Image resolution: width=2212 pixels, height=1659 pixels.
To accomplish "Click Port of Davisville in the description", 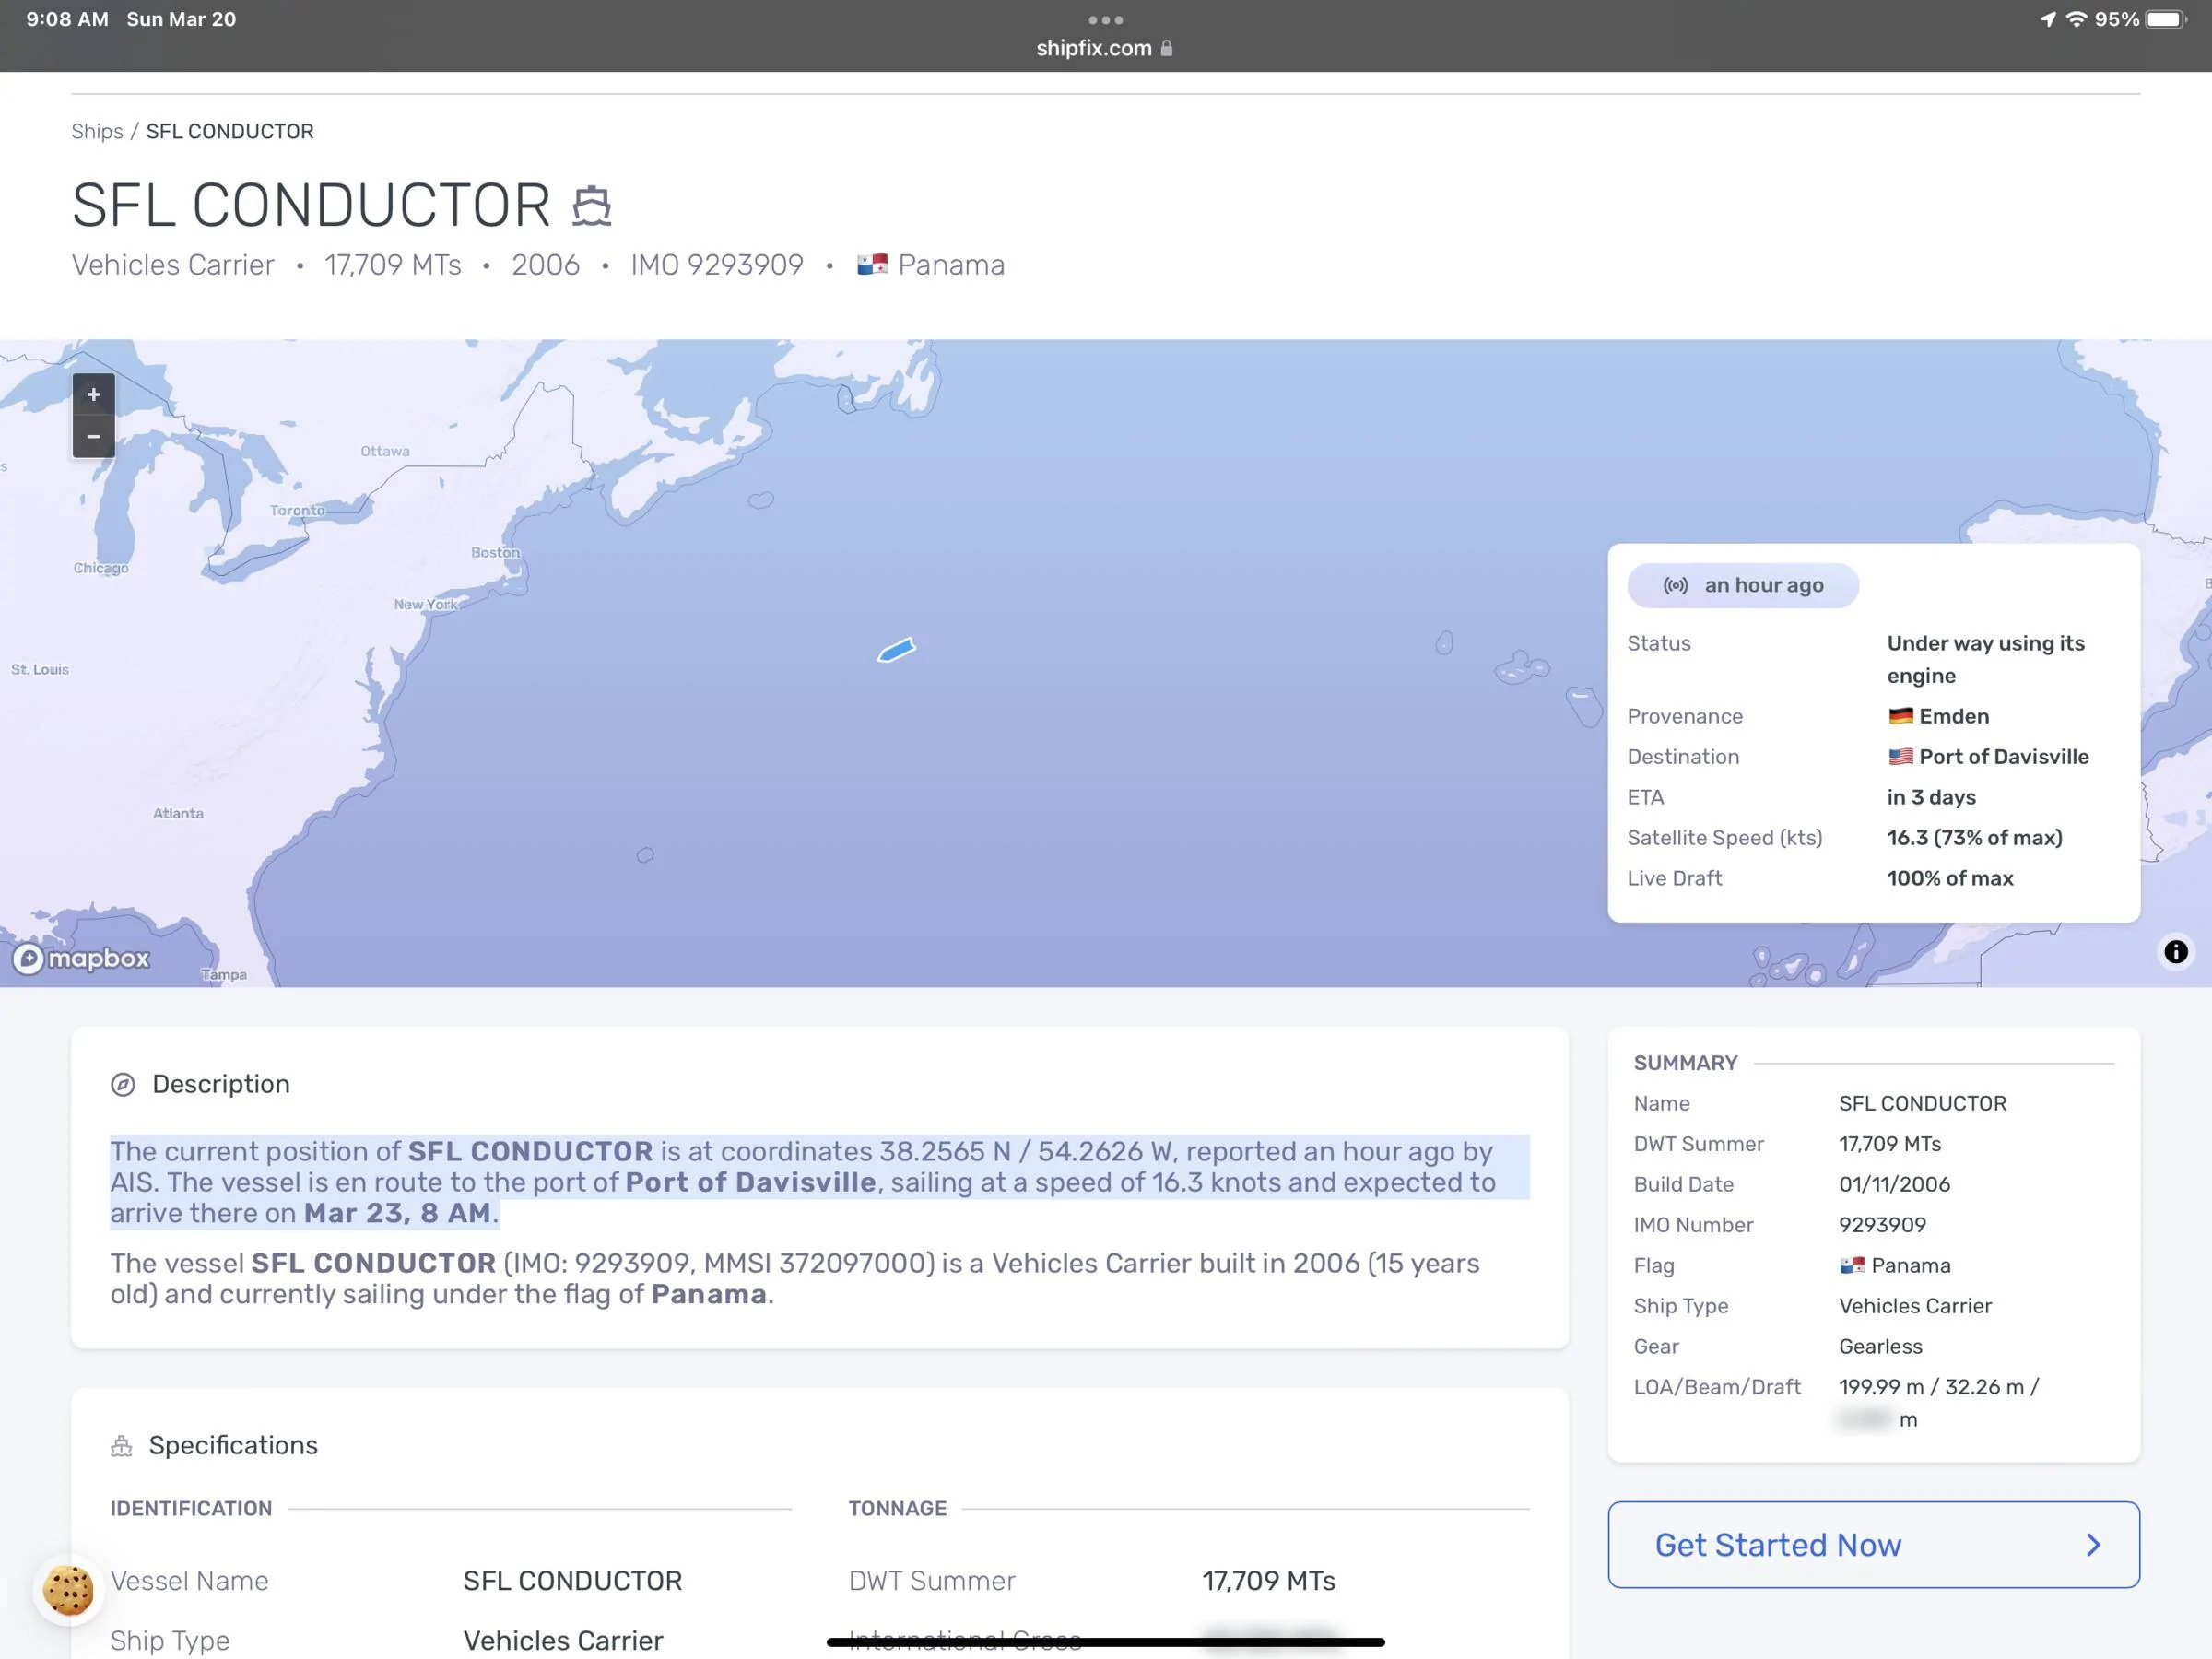I will [750, 1183].
